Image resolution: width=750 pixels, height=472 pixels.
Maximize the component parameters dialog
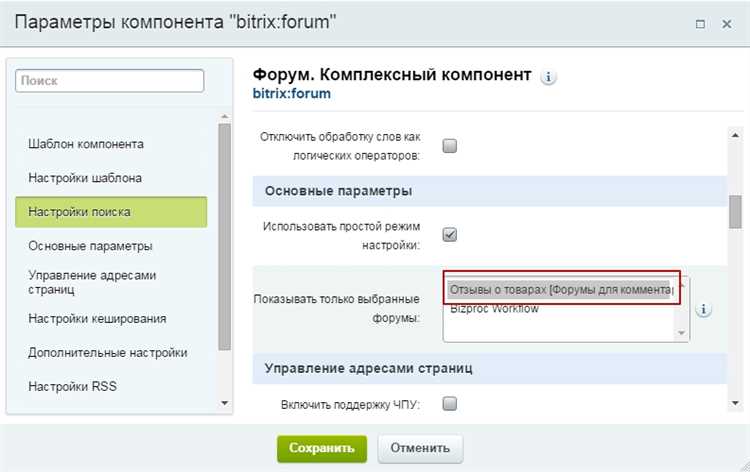point(700,24)
